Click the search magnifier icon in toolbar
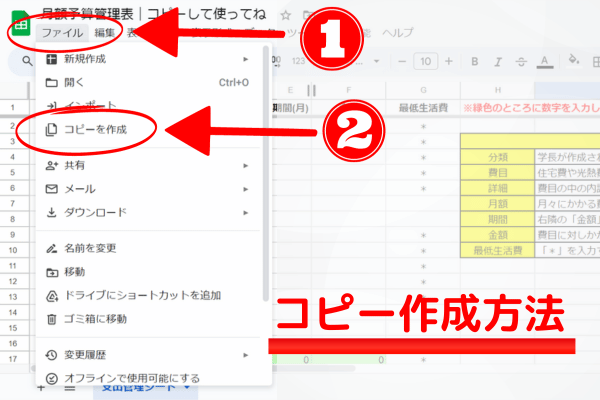The image size is (600, 400). pyautogui.click(x=27, y=61)
